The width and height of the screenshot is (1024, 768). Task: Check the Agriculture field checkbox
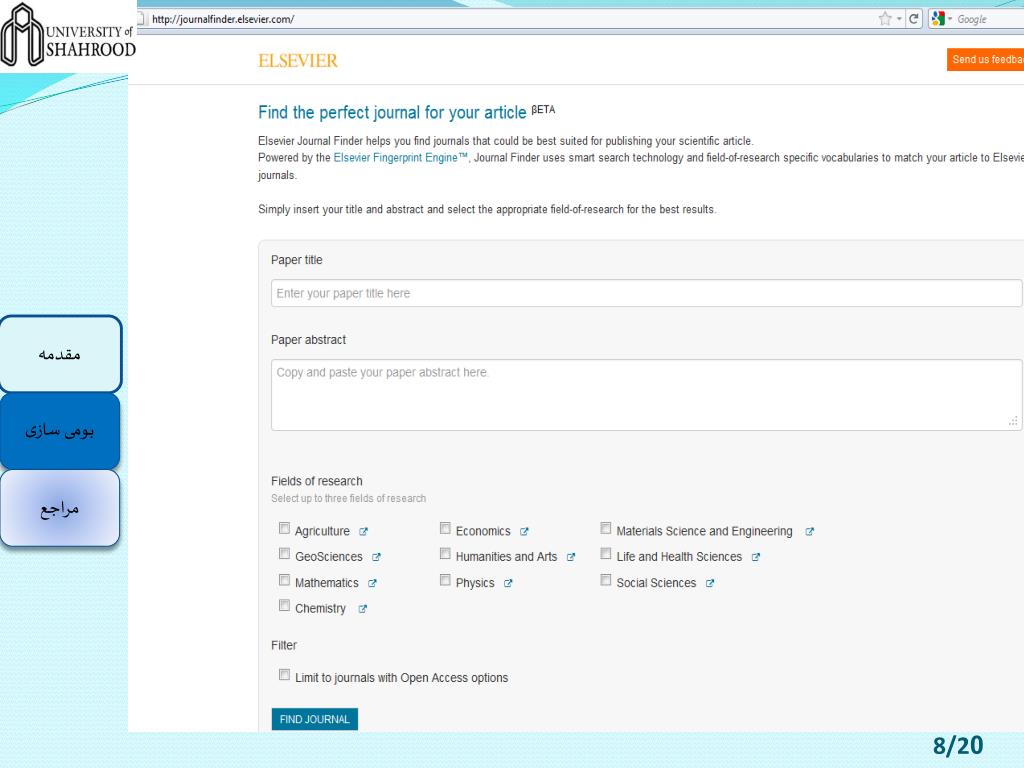[x=284, y=528]
